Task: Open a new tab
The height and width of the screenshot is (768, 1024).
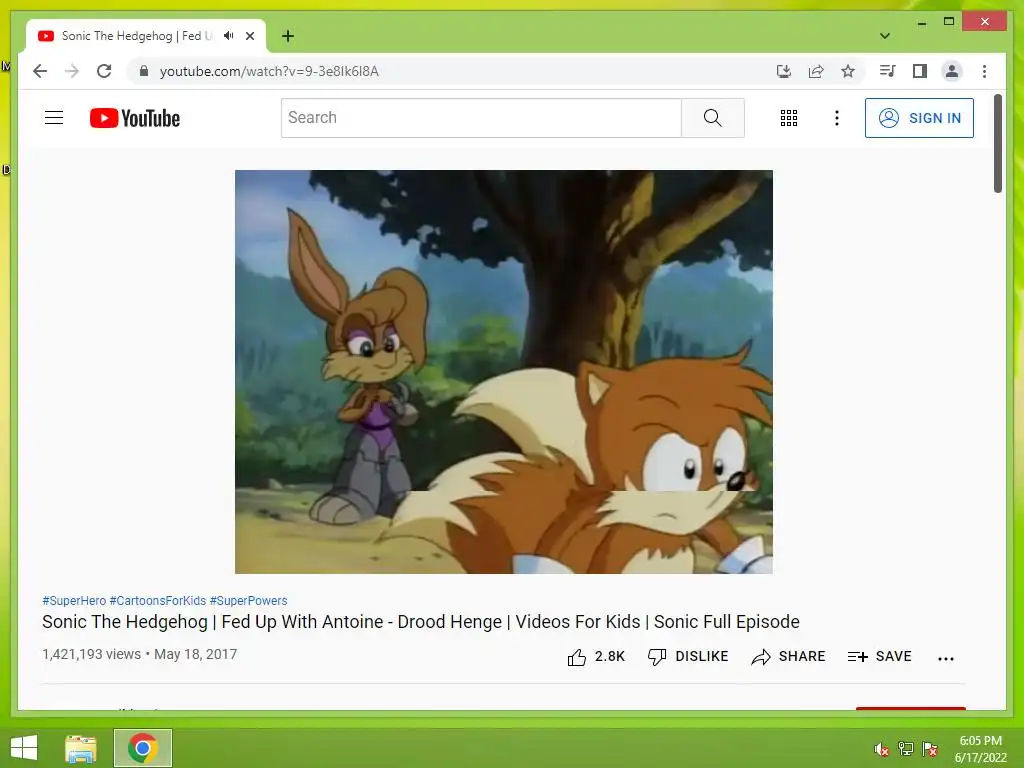Action: [287, 36]
